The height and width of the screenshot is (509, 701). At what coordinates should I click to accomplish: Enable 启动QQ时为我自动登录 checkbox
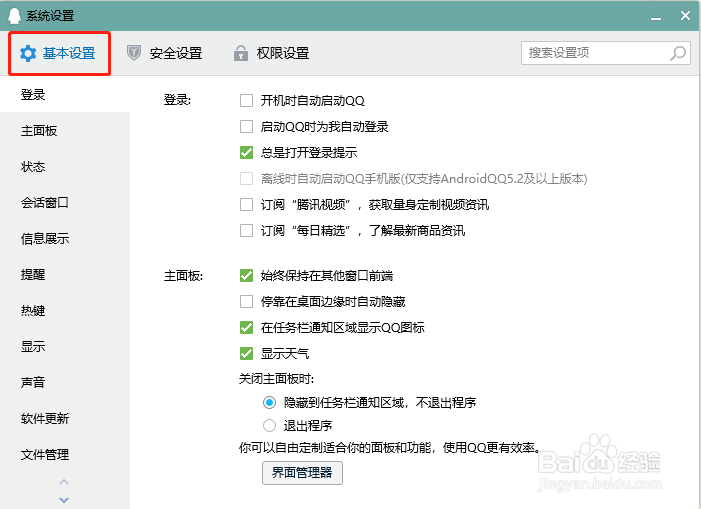(246, 126)
